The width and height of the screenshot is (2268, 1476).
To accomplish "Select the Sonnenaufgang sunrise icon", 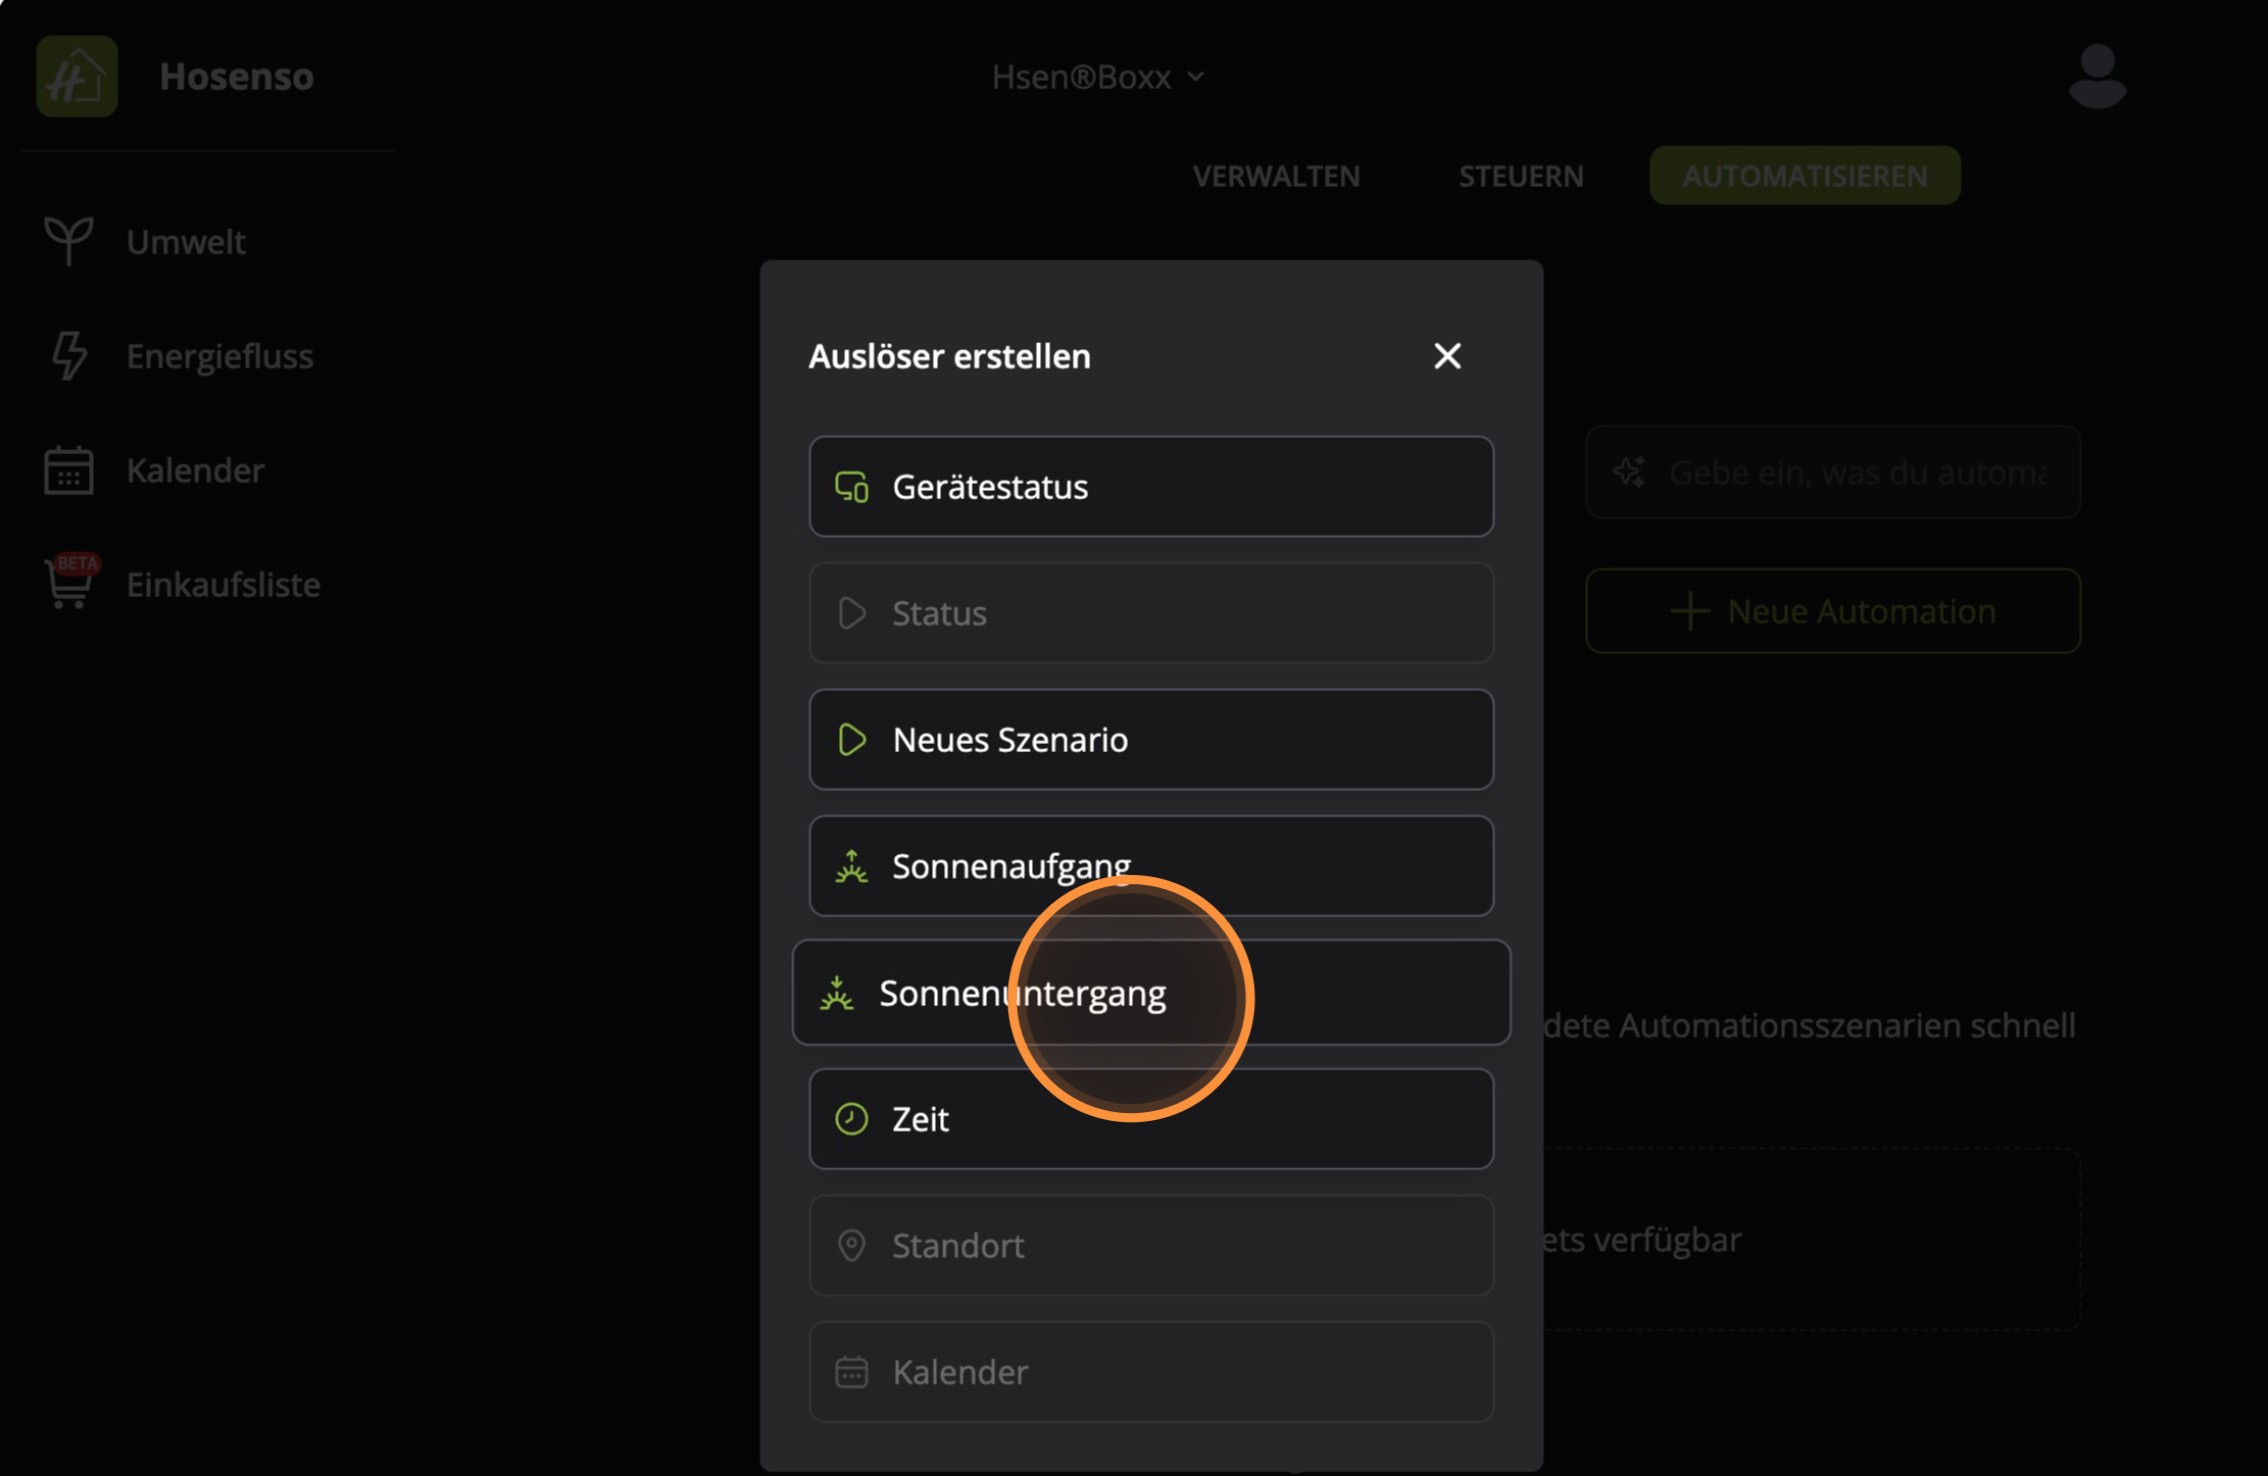I will [x=851, y=866].
